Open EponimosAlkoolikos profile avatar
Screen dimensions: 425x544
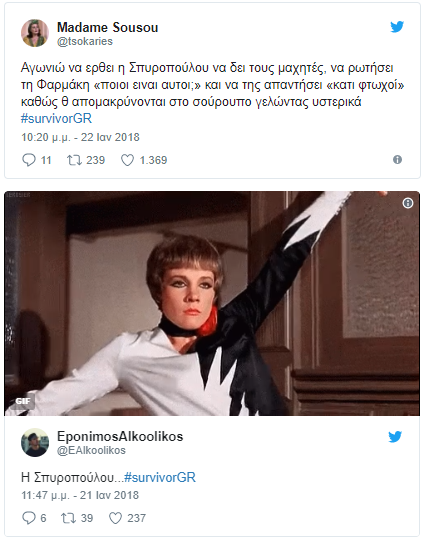click(35, 442)
